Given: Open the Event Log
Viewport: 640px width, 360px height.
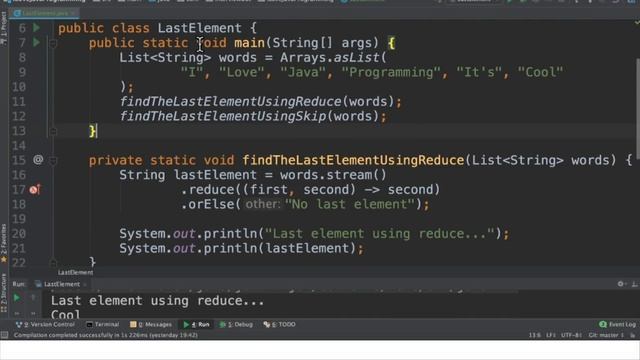Looking at the screenshot, I should pyautogui.click(x=618, y=324).
